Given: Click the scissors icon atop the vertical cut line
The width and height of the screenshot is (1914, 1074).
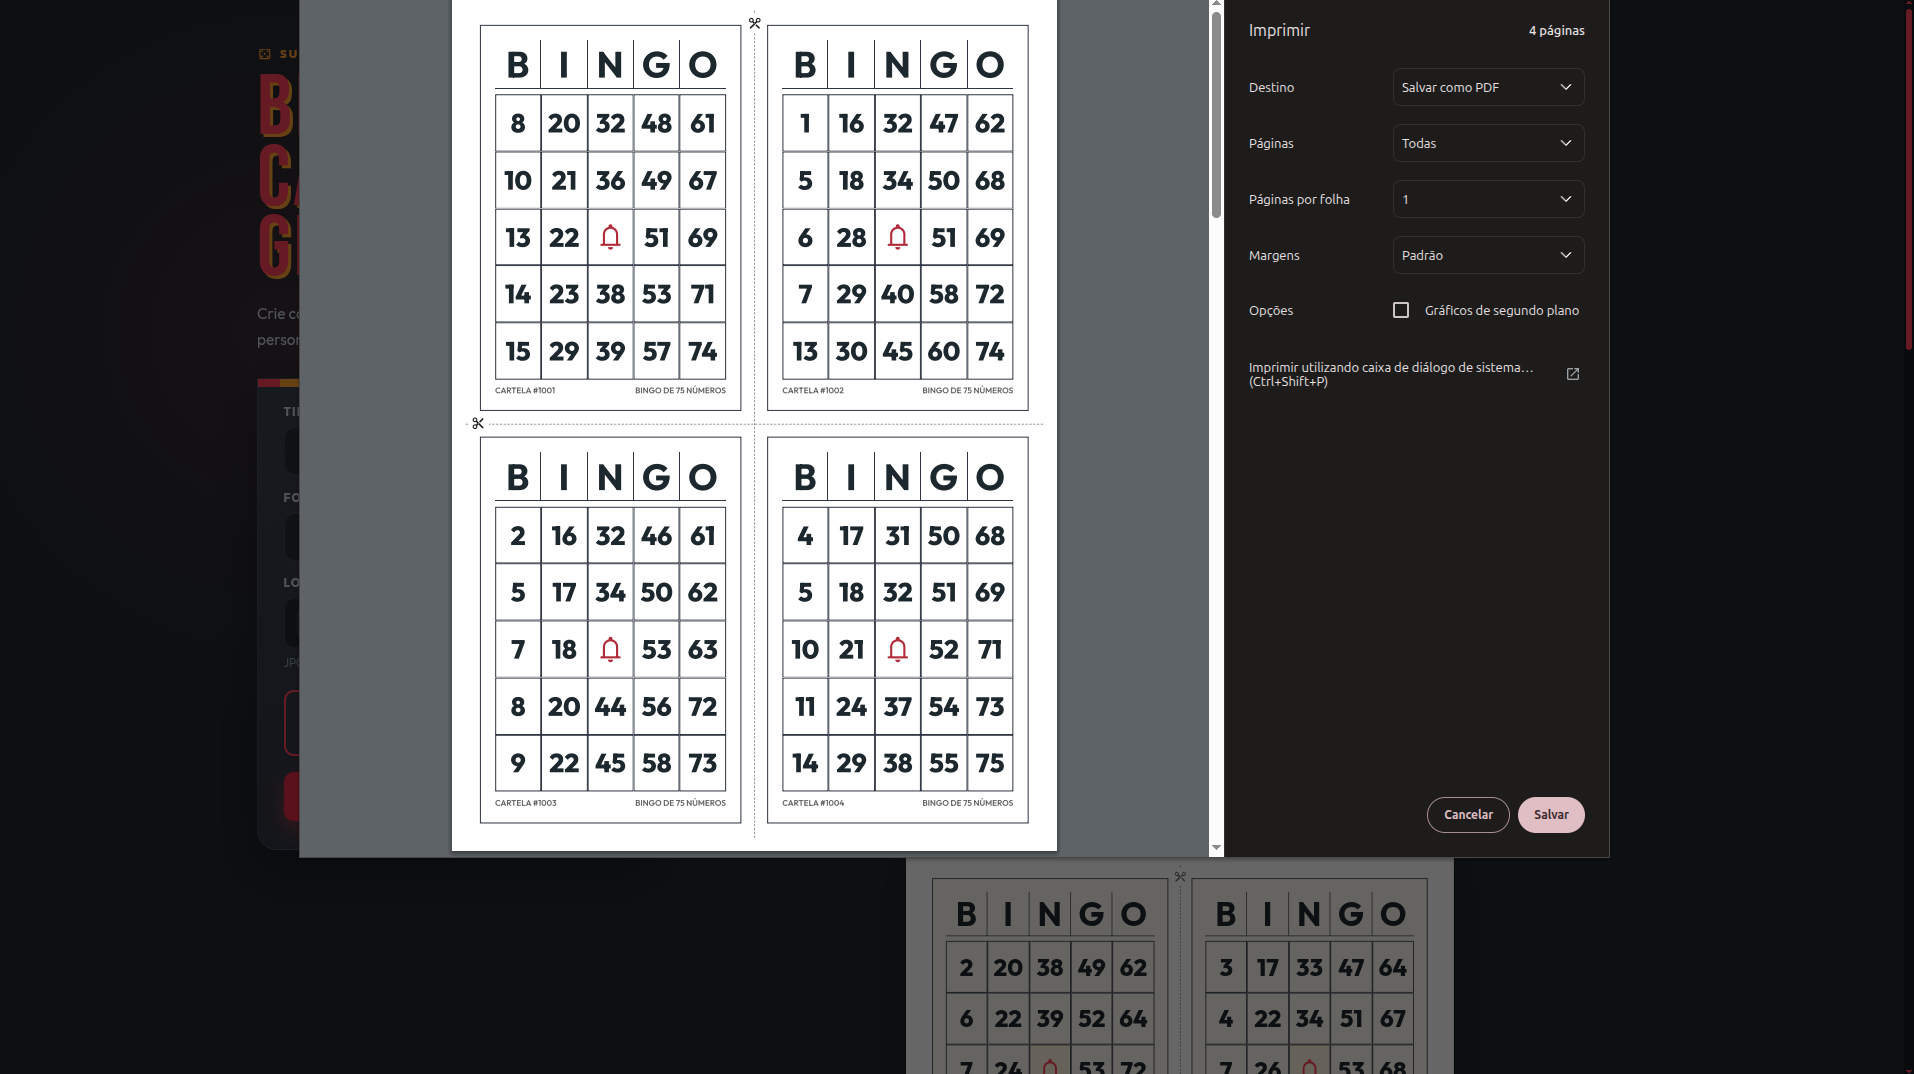Looking at the screenshot, I should point(755,23).
